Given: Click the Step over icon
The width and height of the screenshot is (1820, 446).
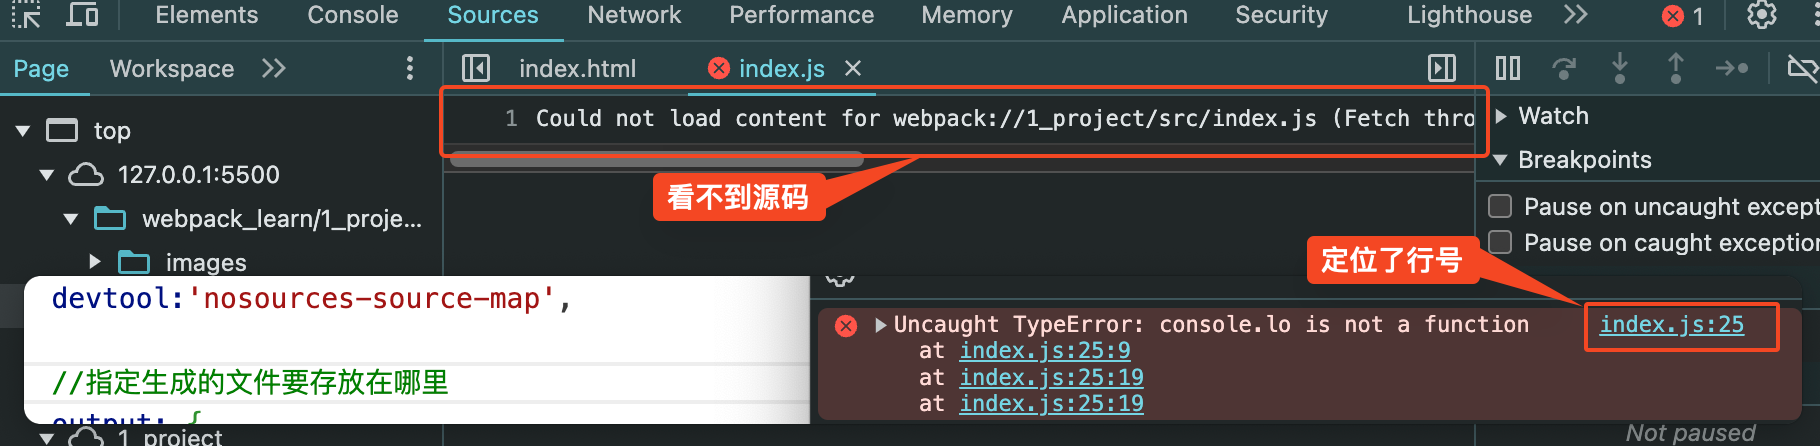Looking at the screenshot, I should coord(1564,68).
